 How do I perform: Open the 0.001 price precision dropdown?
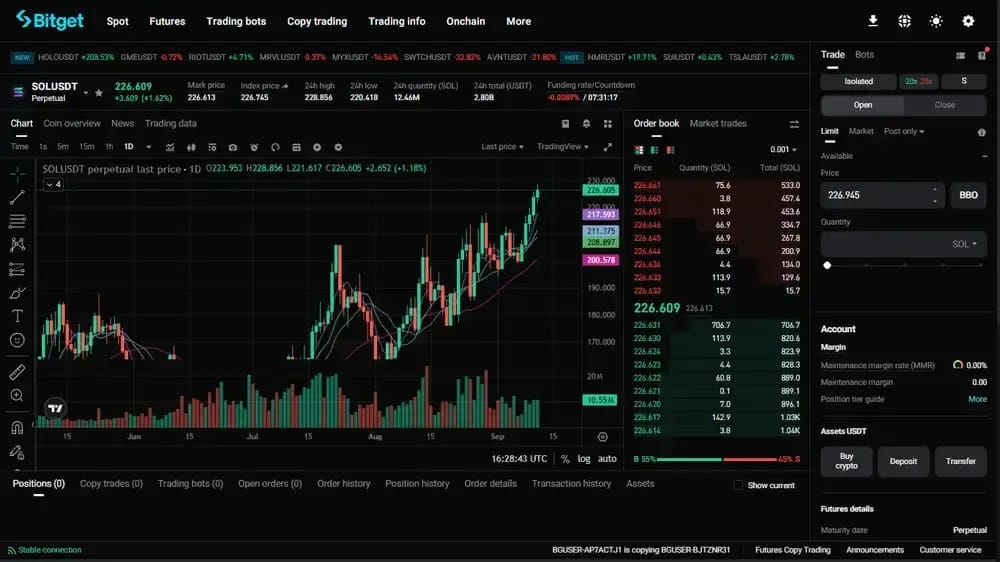783,149
